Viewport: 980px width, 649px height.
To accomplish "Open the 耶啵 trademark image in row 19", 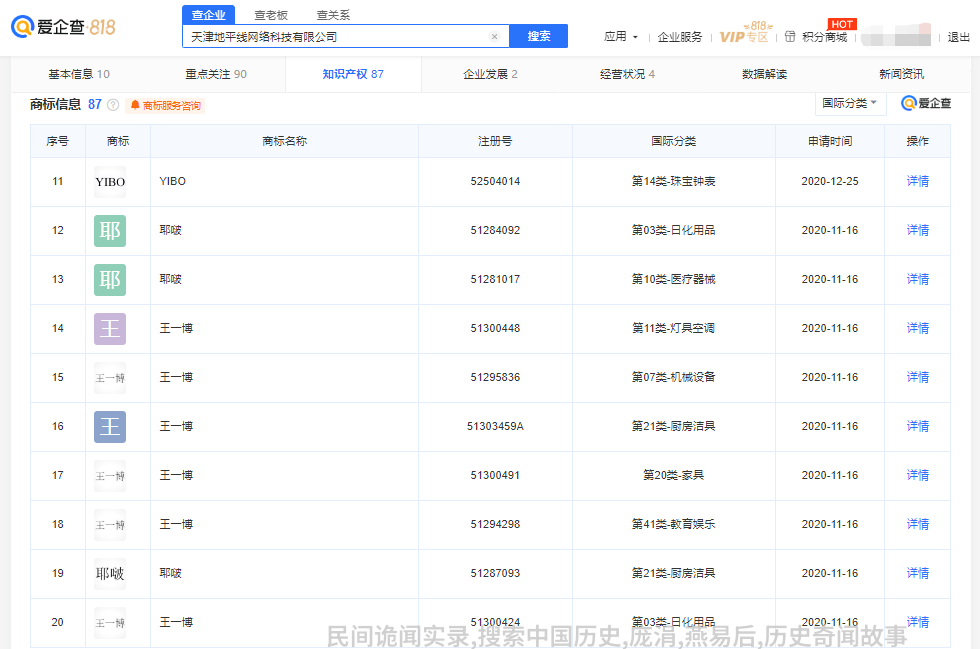I will pos(110,574).
